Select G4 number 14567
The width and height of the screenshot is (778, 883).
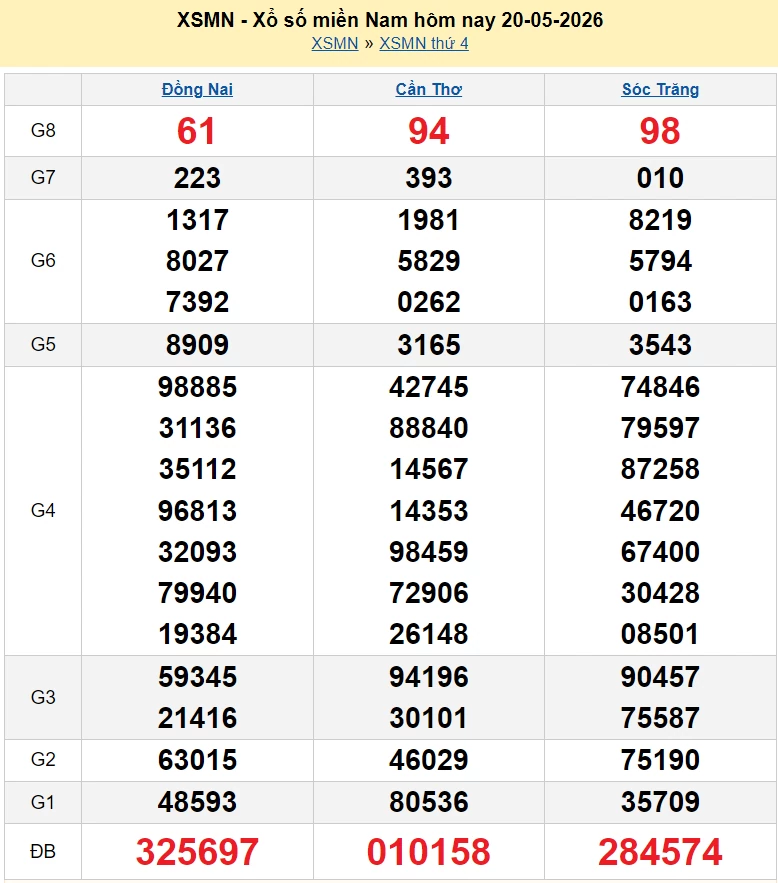pyautogui.click(x=429, y=470)
